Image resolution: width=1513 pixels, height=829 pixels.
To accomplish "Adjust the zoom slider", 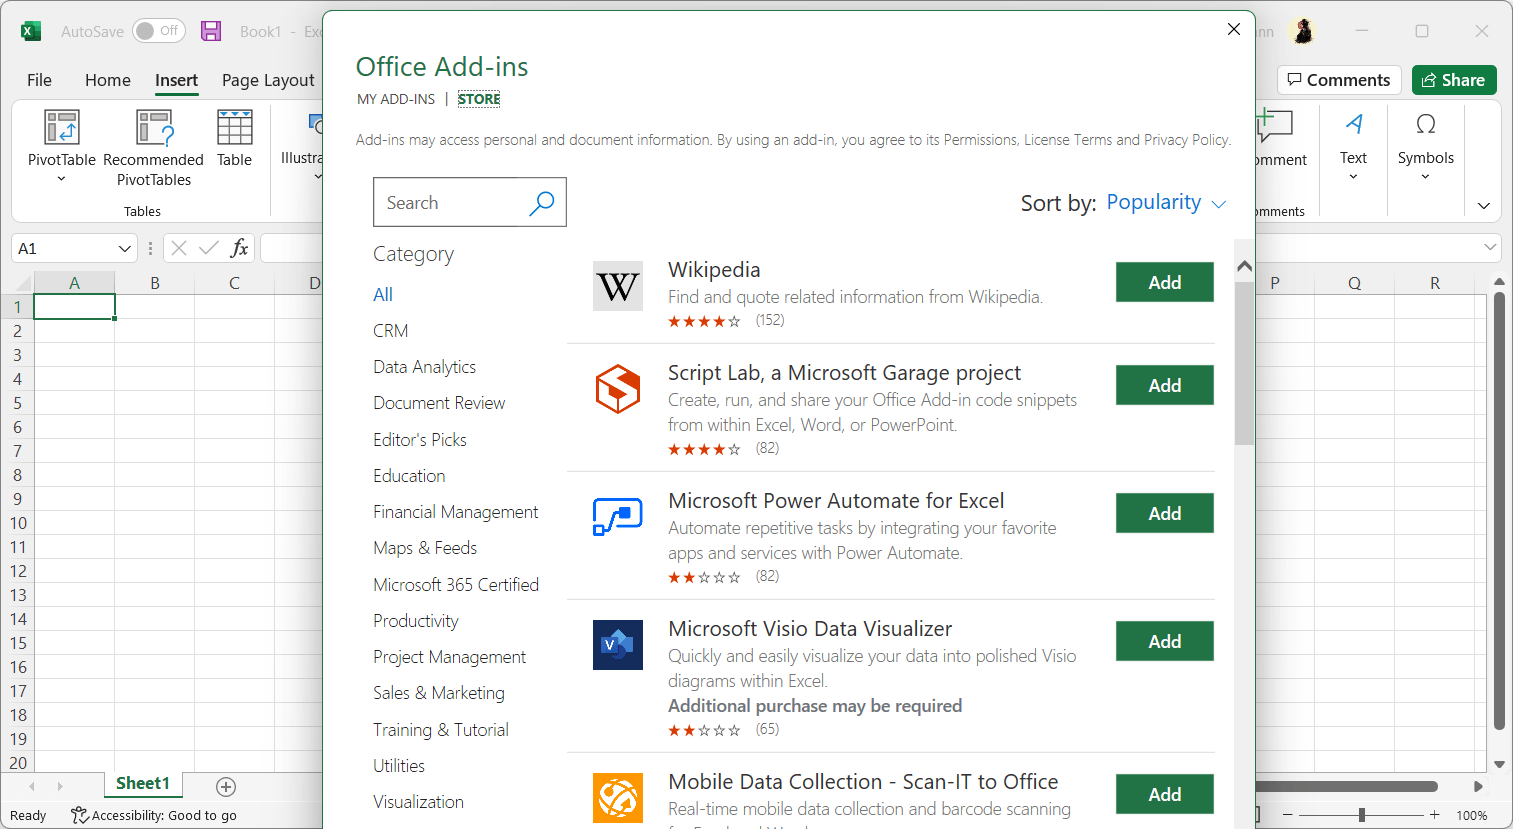I will click(1362, 814).
